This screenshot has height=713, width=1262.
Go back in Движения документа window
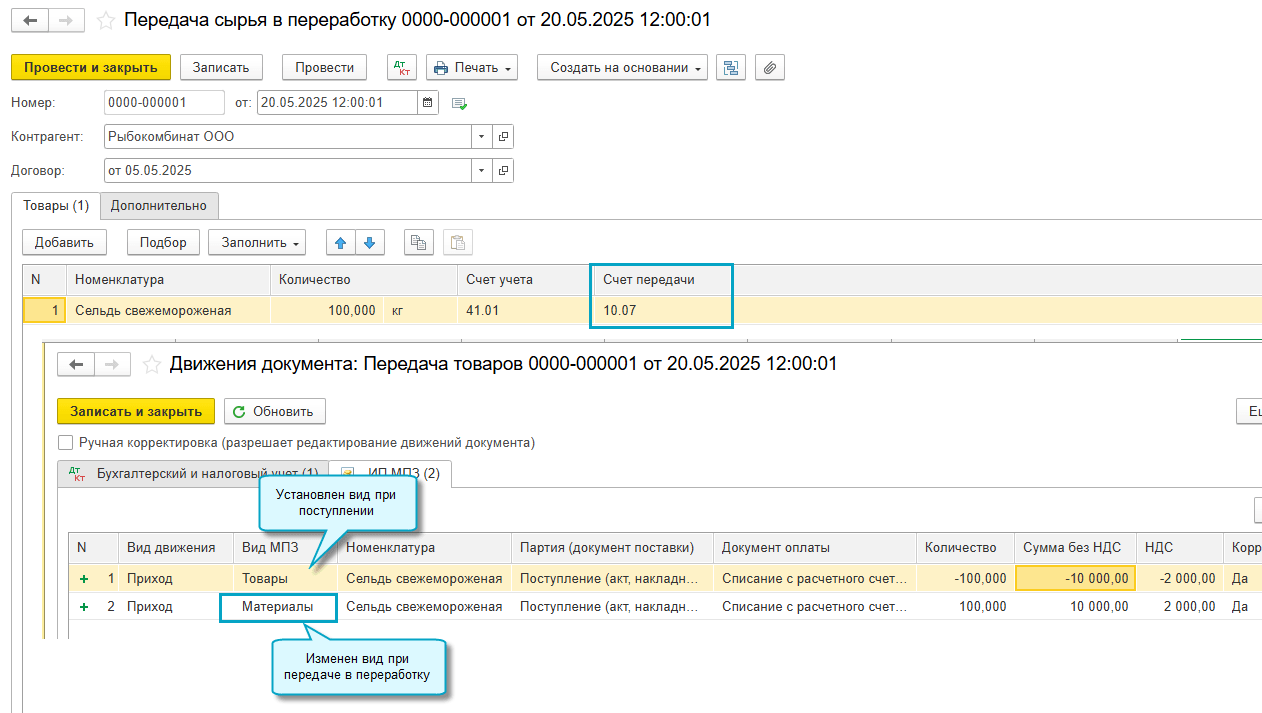click(x=76, y=364)
